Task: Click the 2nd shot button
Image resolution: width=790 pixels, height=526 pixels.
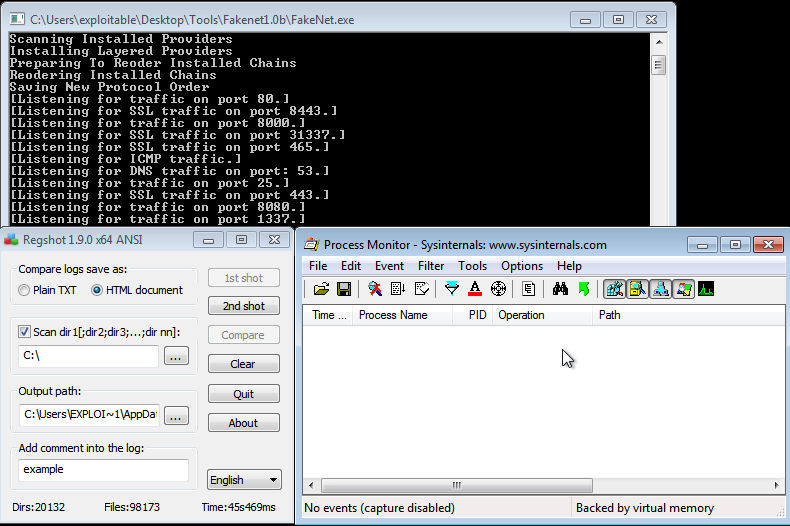Action: click(x=244, y=306)
